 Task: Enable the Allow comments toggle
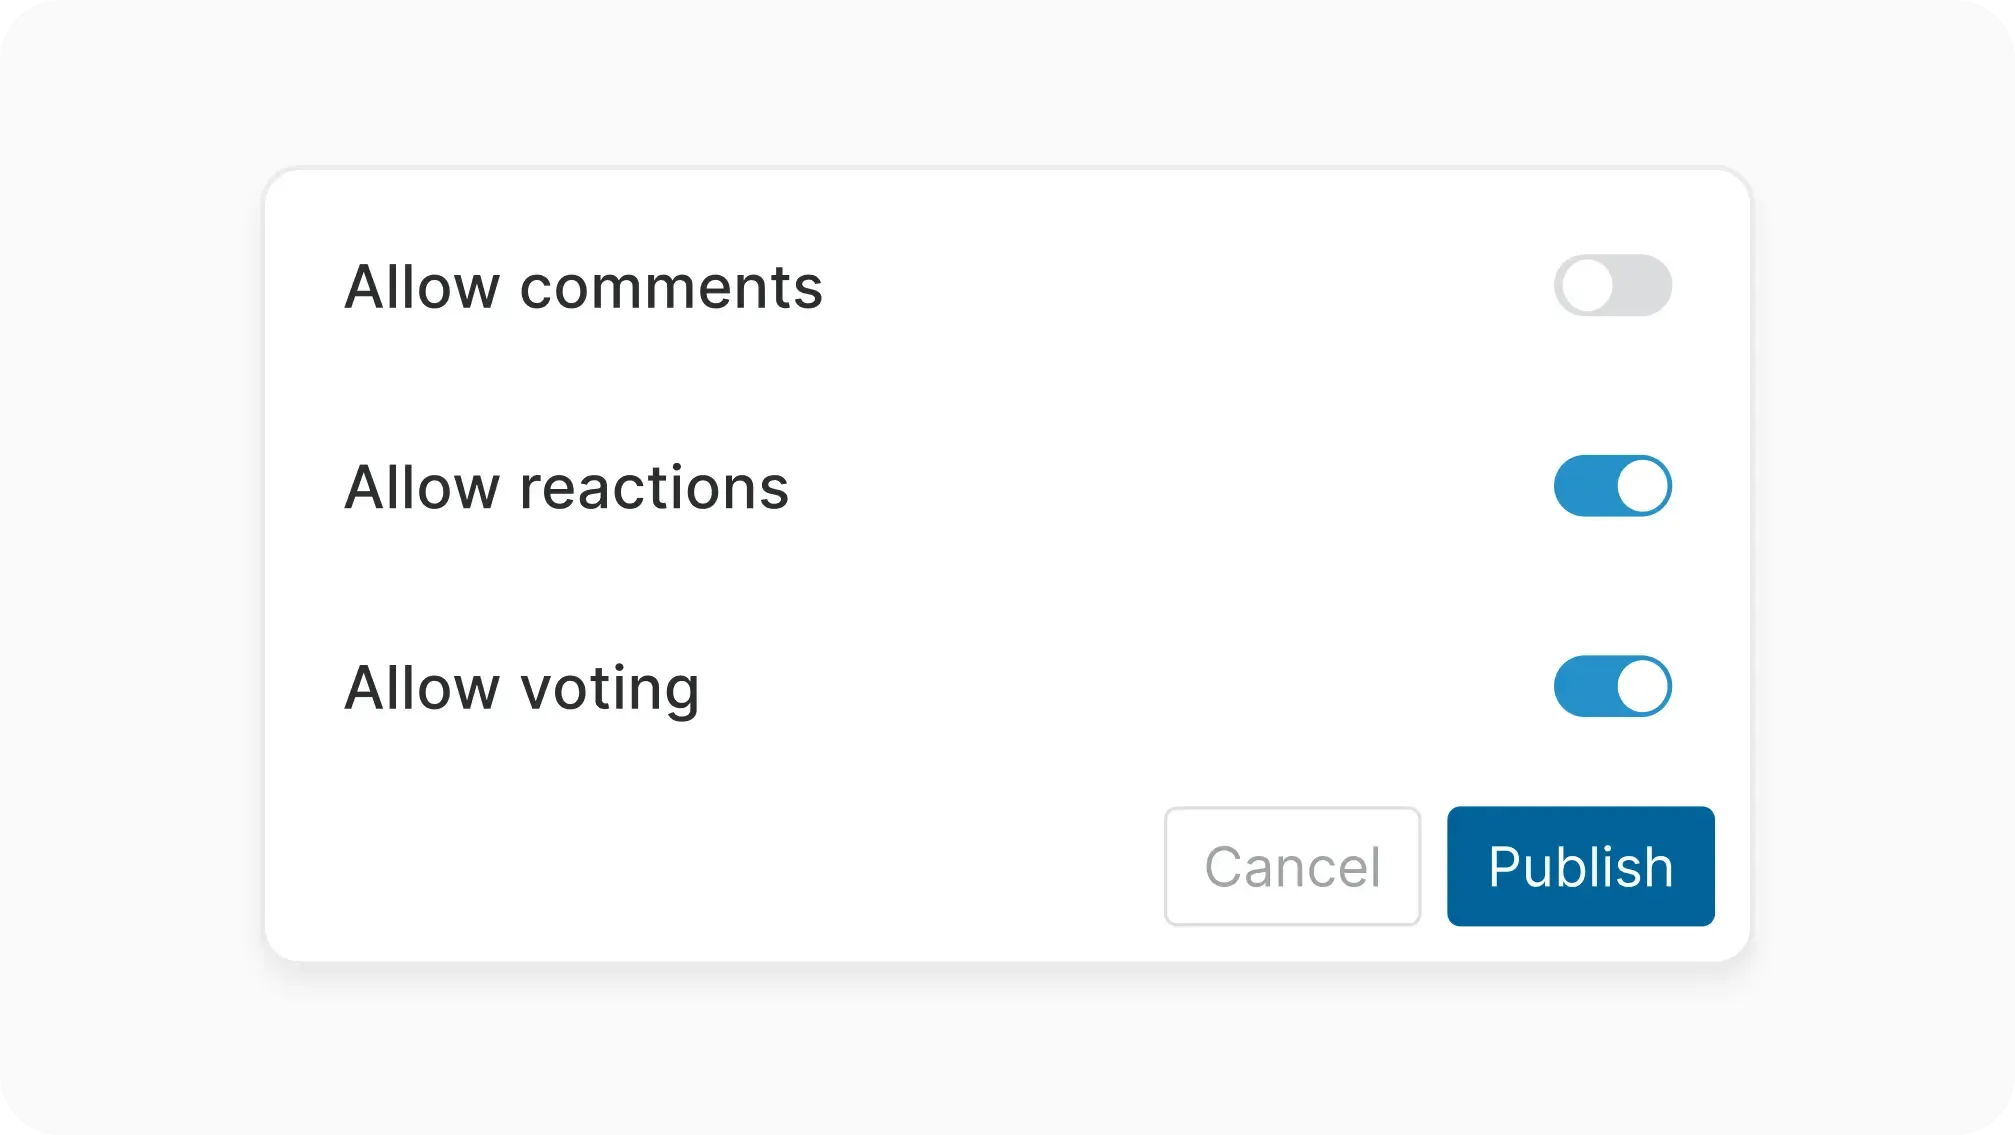click(1612, 286)
